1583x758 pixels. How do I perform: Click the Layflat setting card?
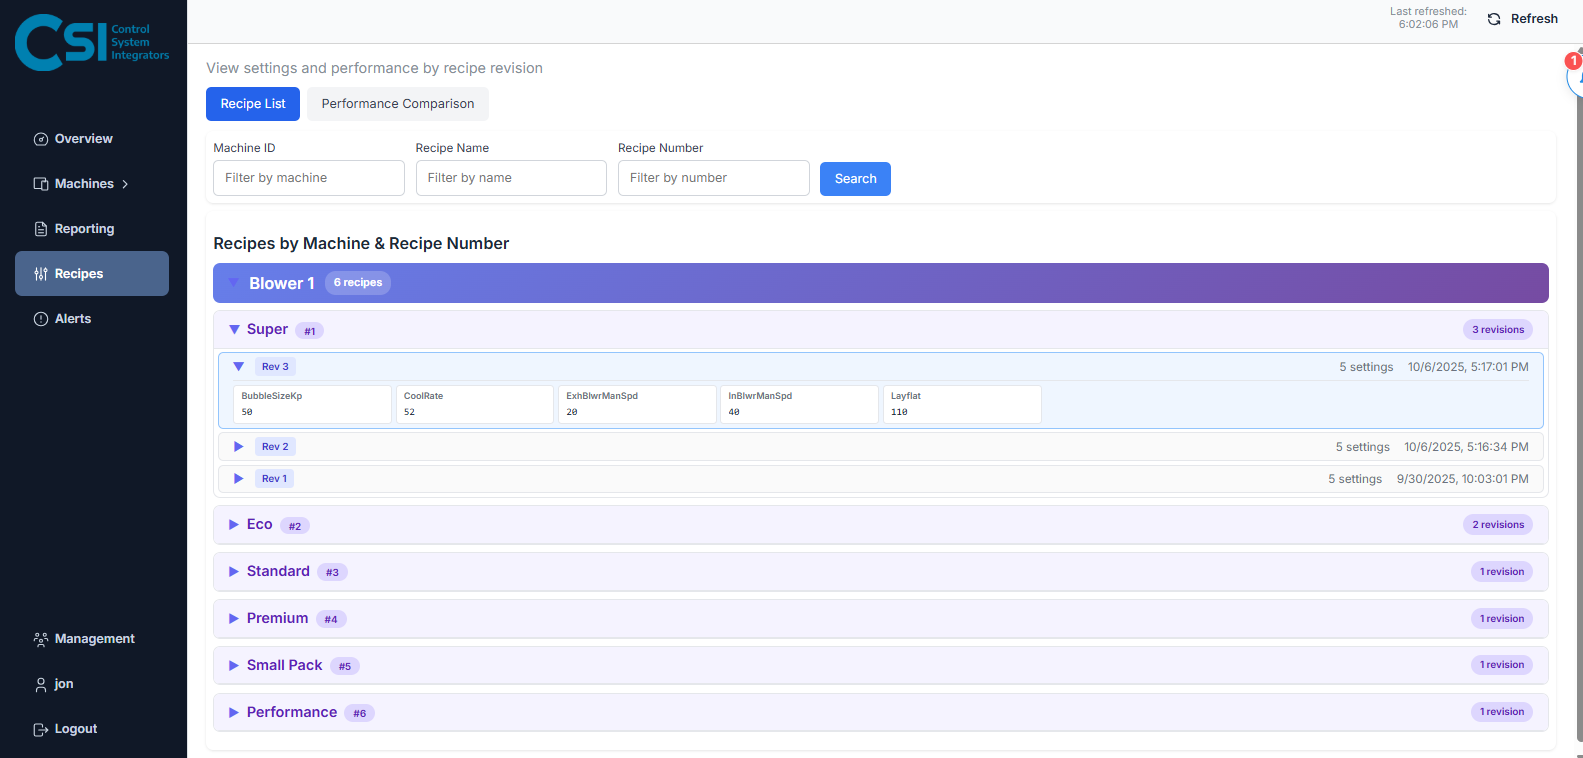962,404
